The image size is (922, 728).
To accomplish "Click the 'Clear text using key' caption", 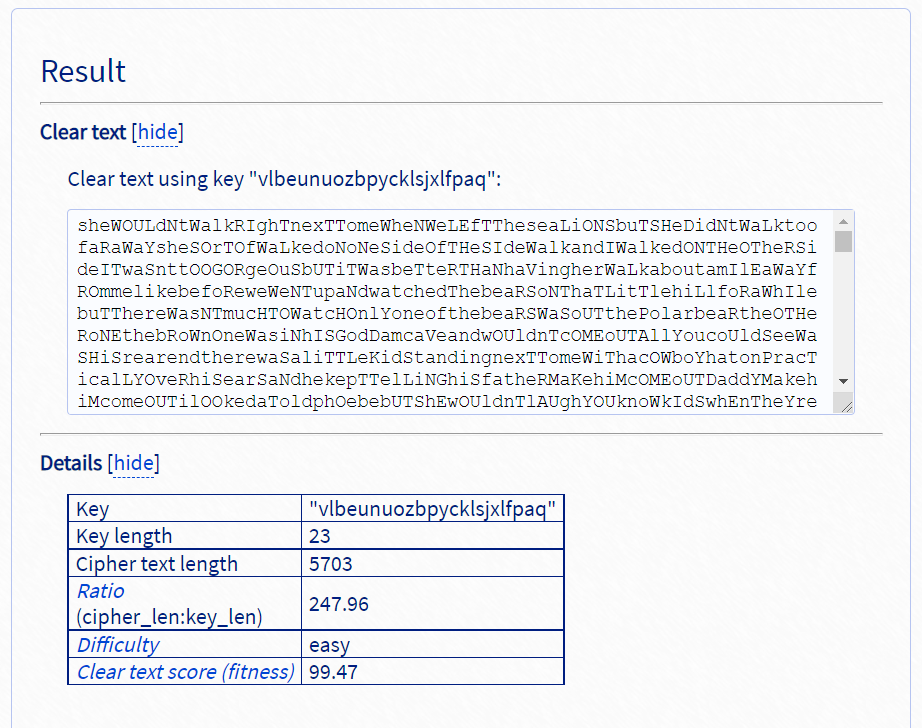I will (284, 179).
